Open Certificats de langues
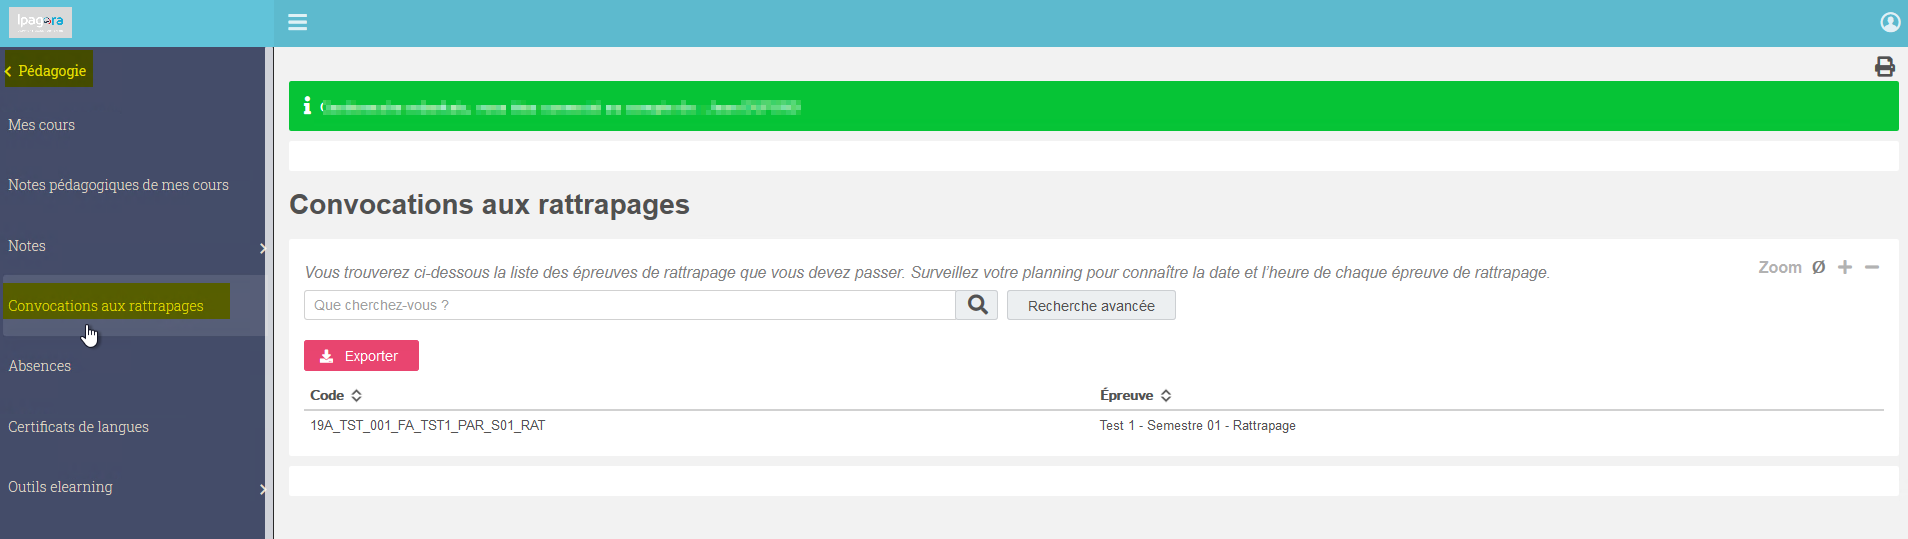 78,427
